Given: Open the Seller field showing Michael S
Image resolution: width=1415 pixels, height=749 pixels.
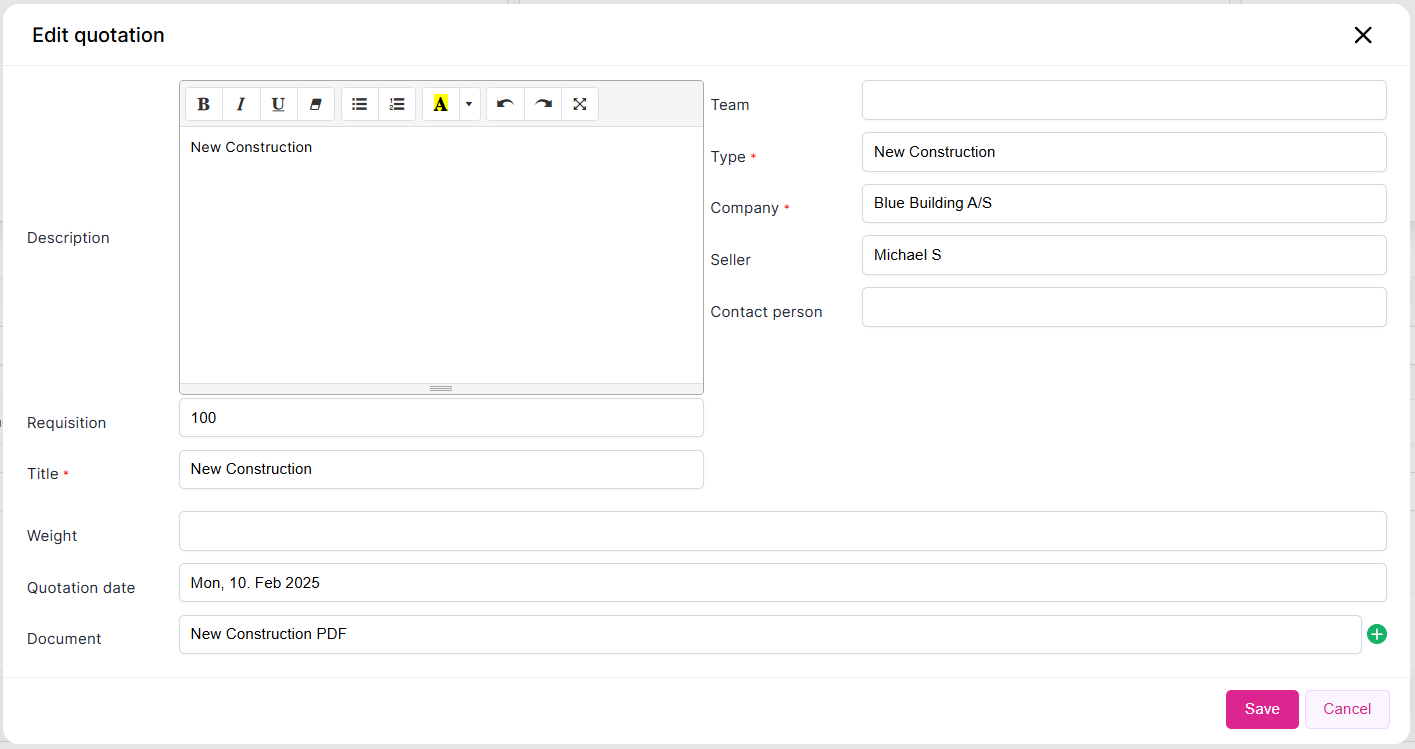Looking at the screenshot, I should pos(1123,255).
